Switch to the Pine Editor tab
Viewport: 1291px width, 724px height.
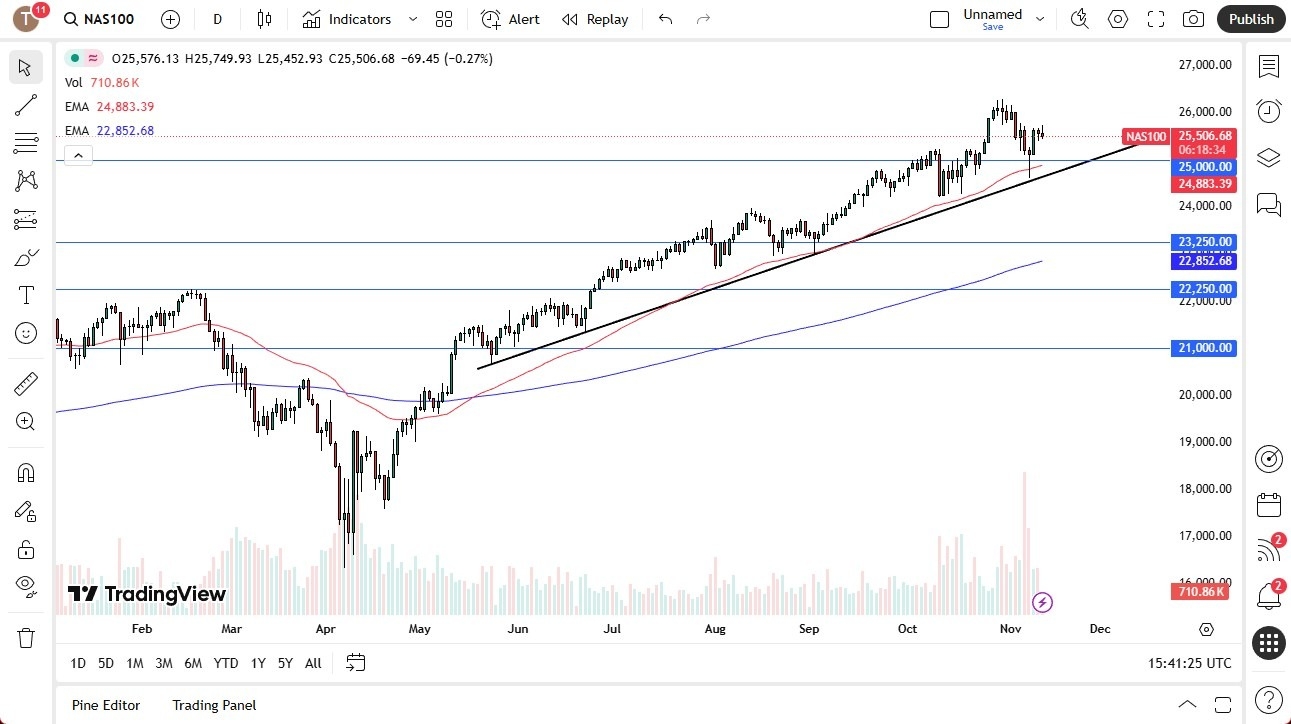tap(105, 705)
